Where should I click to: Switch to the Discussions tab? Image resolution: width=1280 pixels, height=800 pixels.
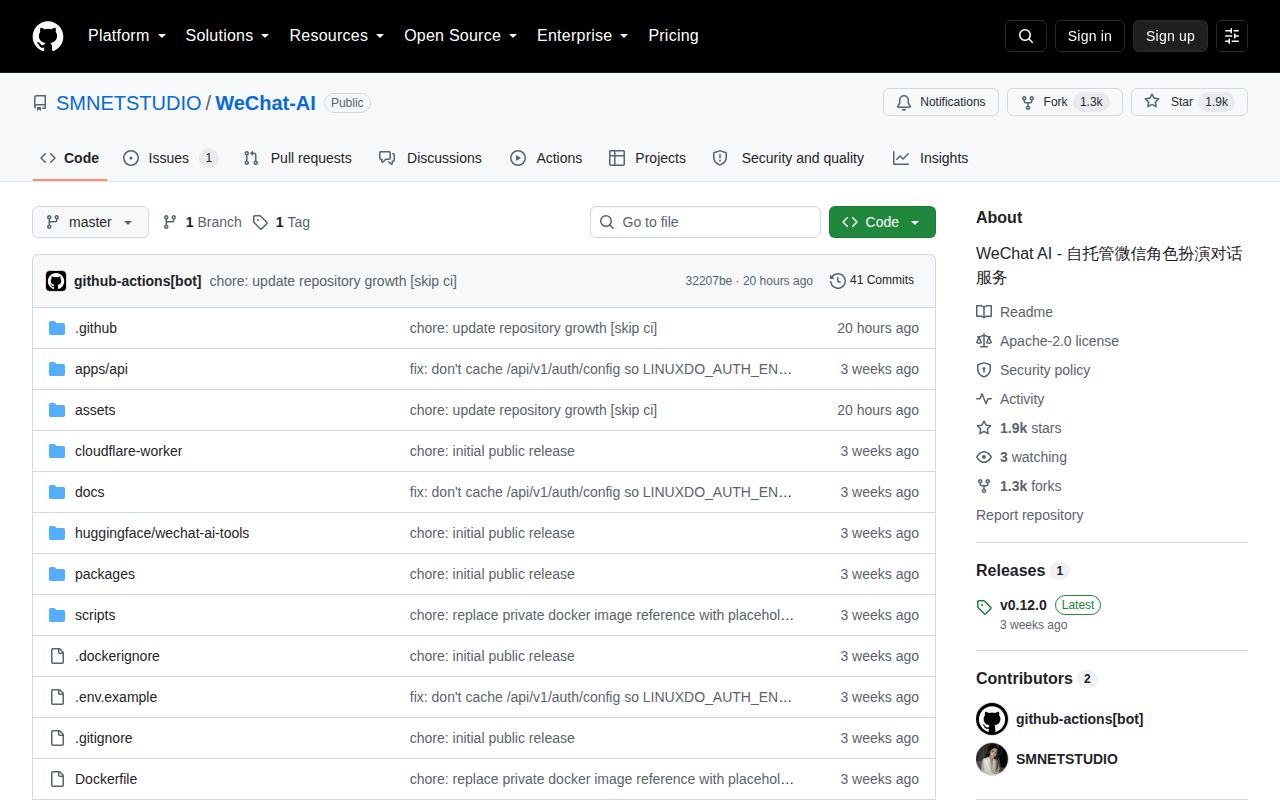[x=430, y=158]
